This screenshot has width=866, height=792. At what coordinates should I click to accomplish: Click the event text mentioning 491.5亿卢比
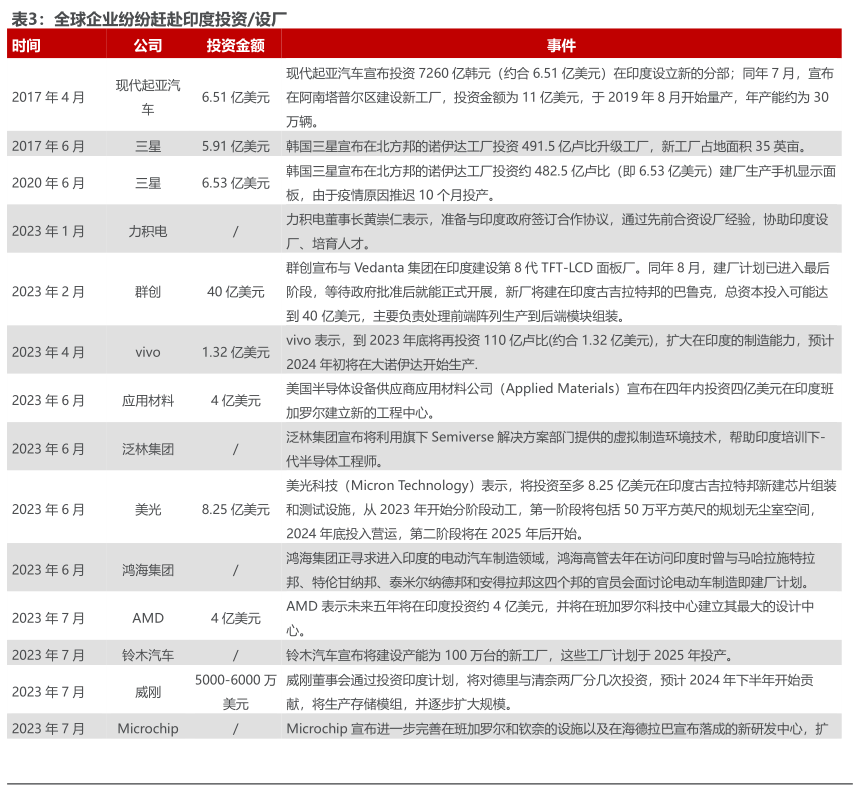pos(547,146)
